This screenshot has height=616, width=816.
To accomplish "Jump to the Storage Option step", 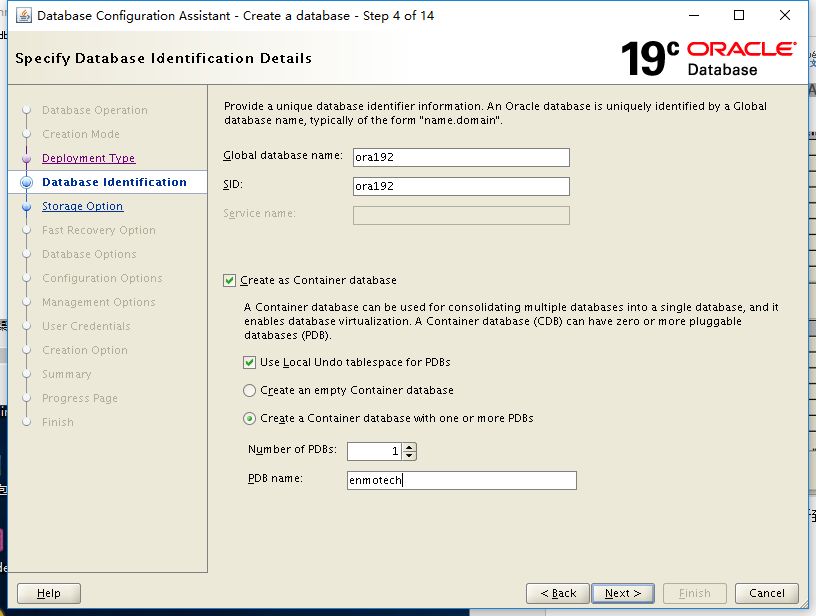I will pos(82,206).
